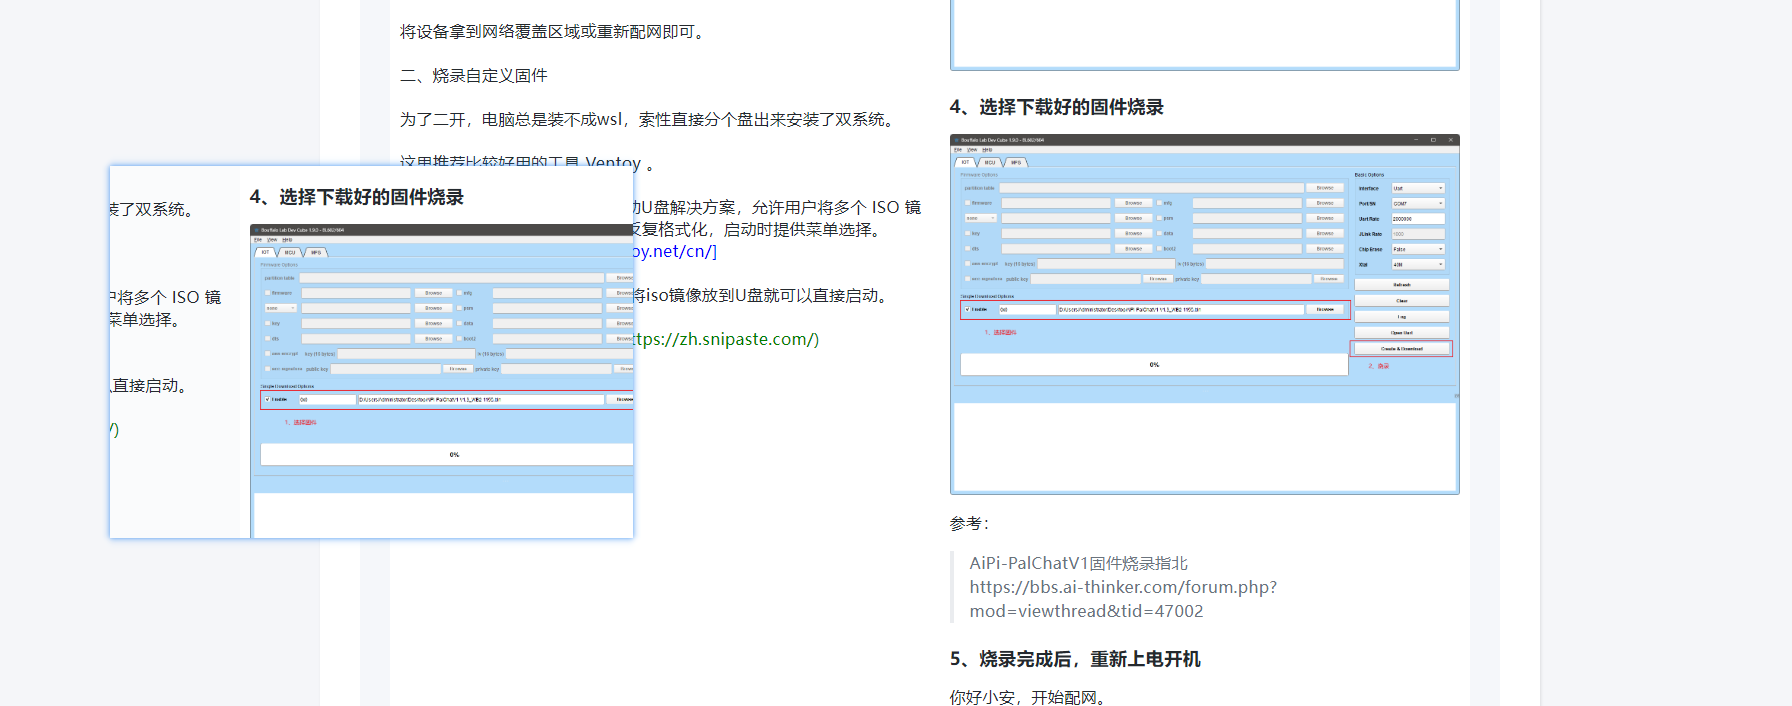Toggle Enable checkbox in the enlarged popup preview
The image size is (1792, 706).
click(x=267, y=399)
